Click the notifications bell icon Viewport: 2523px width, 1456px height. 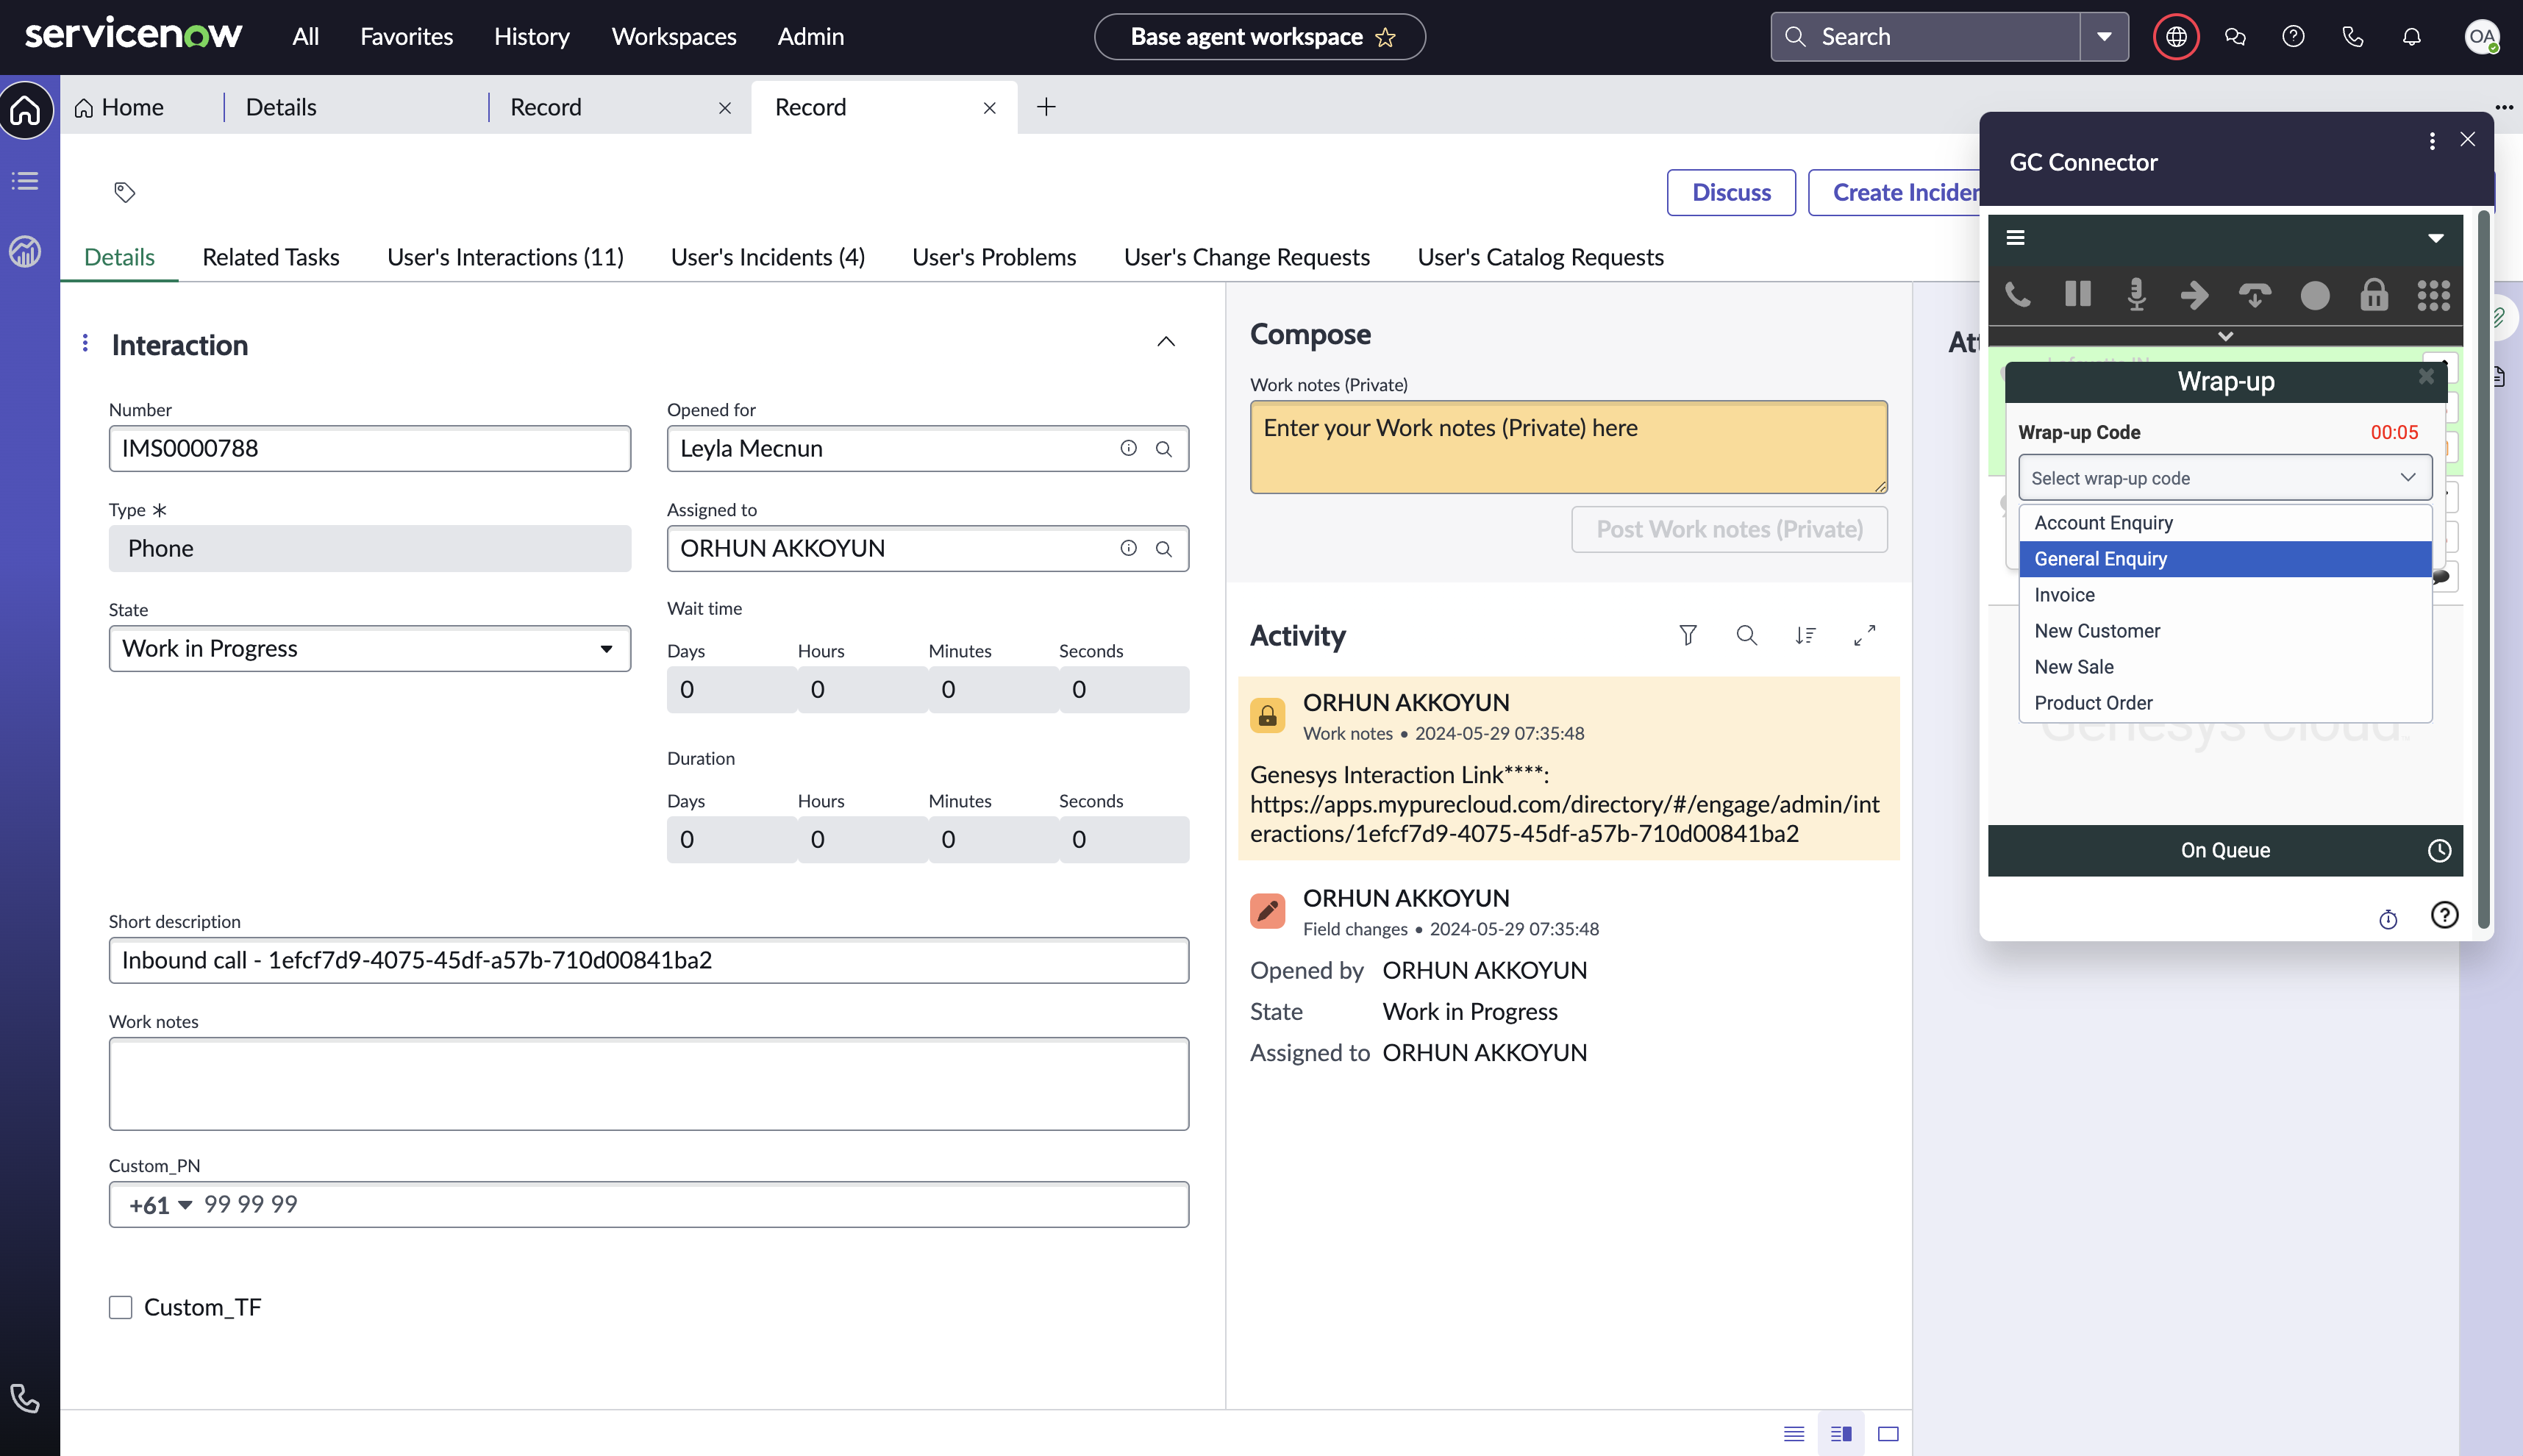[2411, 37]
